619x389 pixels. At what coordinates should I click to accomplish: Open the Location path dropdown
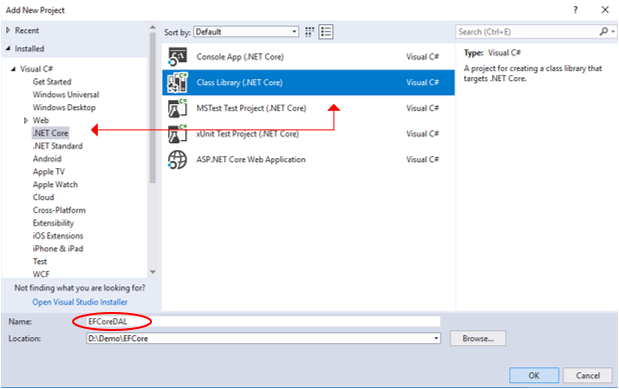pos(436,338)
